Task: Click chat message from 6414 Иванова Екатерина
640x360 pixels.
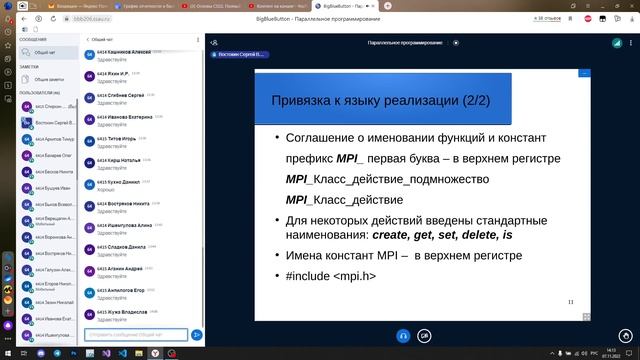Action: point(142,120)
